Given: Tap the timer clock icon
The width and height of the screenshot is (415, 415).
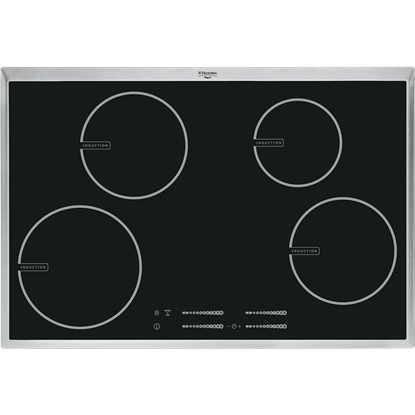Looking at the screenshot, I should (234, 326).
